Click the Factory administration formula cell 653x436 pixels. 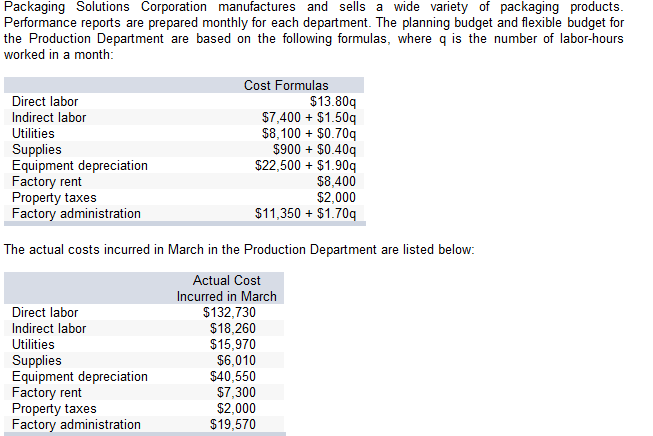tap(306, 213)
